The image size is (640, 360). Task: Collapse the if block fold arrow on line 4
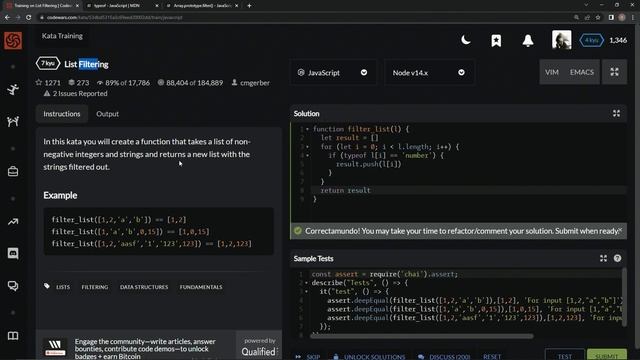click(307, 156)
